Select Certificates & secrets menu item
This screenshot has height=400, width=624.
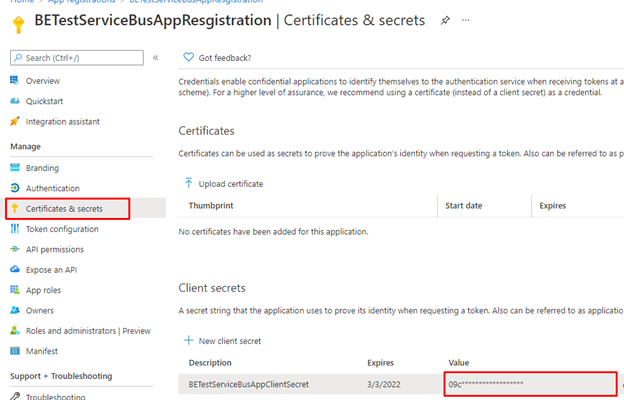[64, 209]
